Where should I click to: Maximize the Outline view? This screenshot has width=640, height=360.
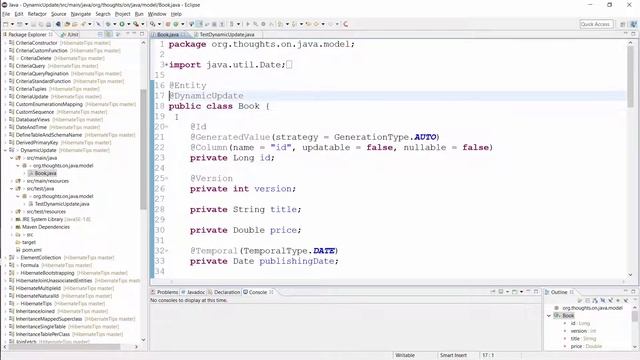coord(633,291)
